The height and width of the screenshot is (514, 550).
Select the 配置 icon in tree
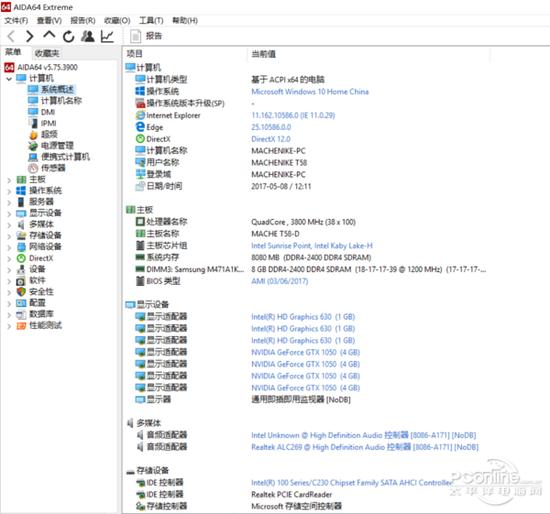click(21, 303)
